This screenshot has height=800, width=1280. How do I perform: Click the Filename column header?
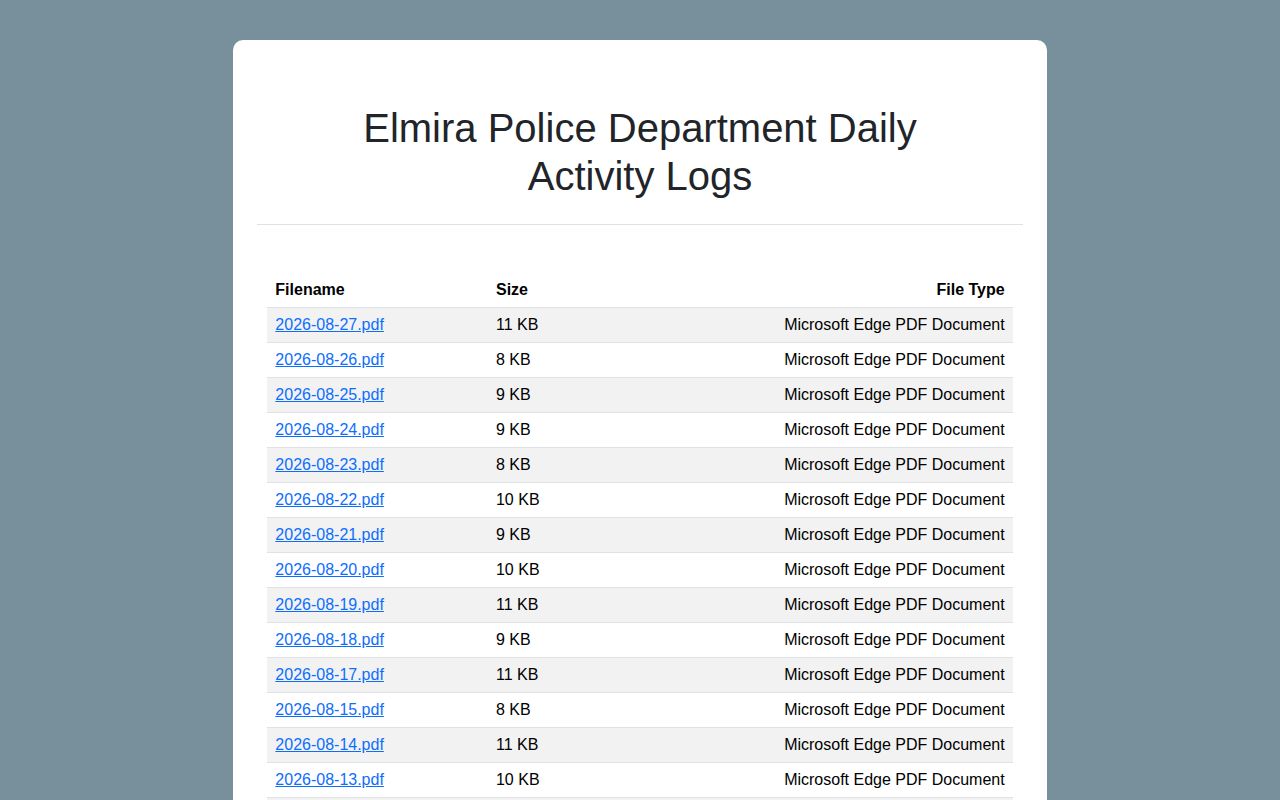(310, 290)
